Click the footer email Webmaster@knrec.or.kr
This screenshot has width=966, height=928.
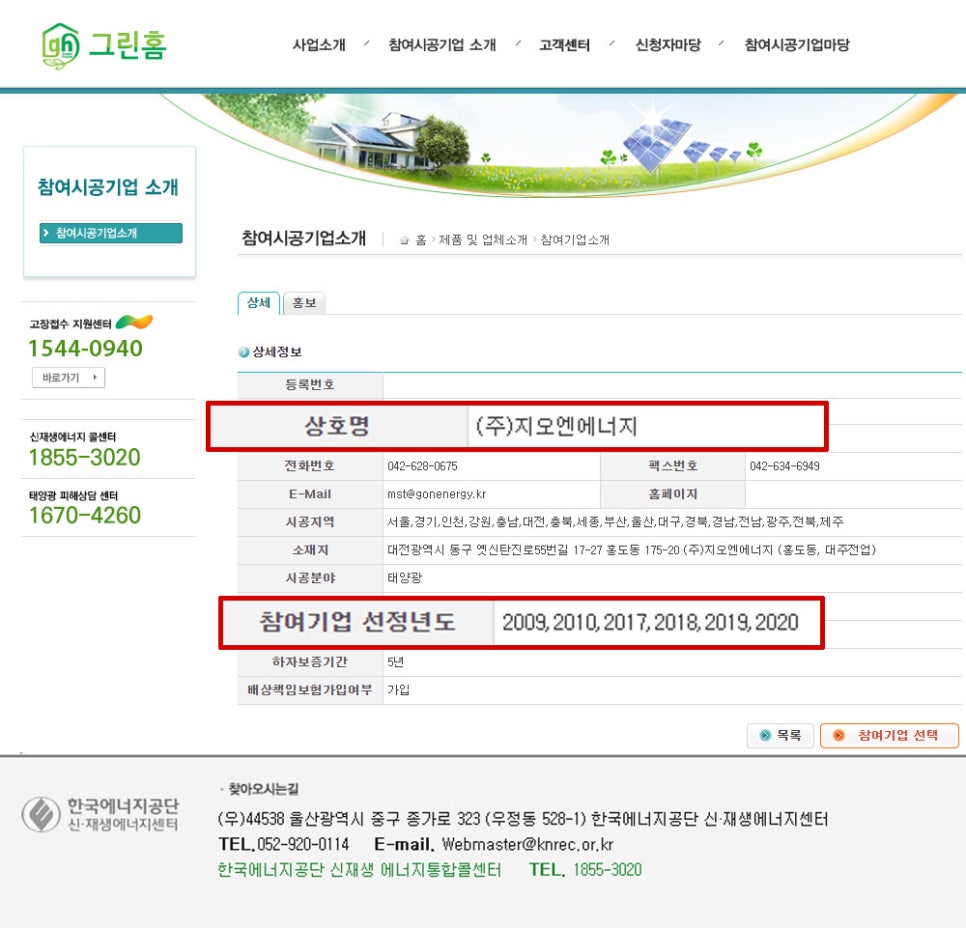[x=527, y=844]
